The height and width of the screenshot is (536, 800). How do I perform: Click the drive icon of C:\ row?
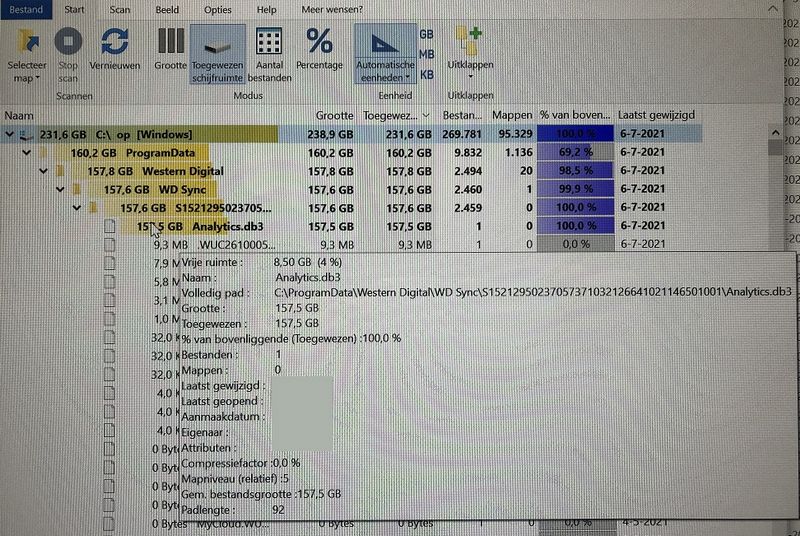(x=26, y=135)
